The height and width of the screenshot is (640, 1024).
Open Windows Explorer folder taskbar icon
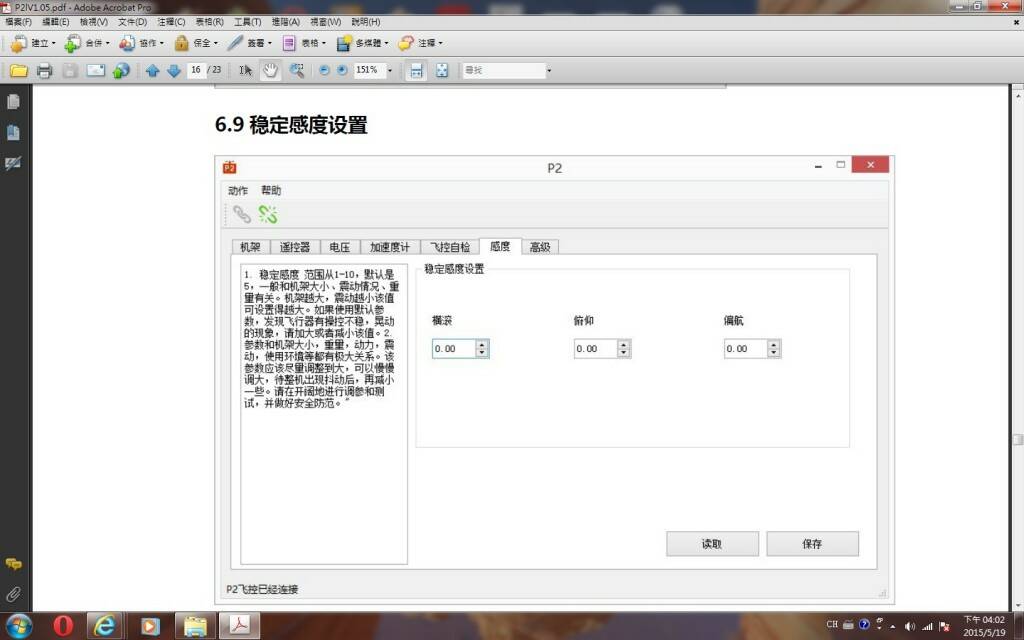click(x=195, y=626)
